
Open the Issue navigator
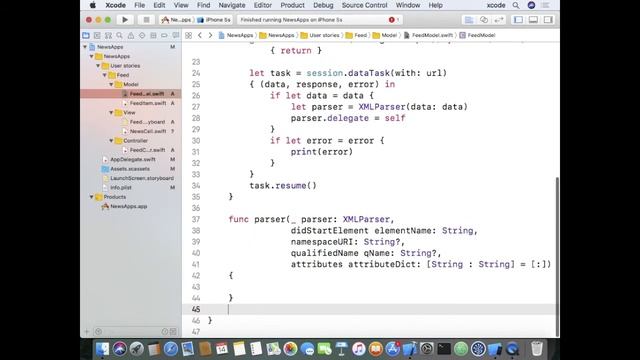coord(131,36)
